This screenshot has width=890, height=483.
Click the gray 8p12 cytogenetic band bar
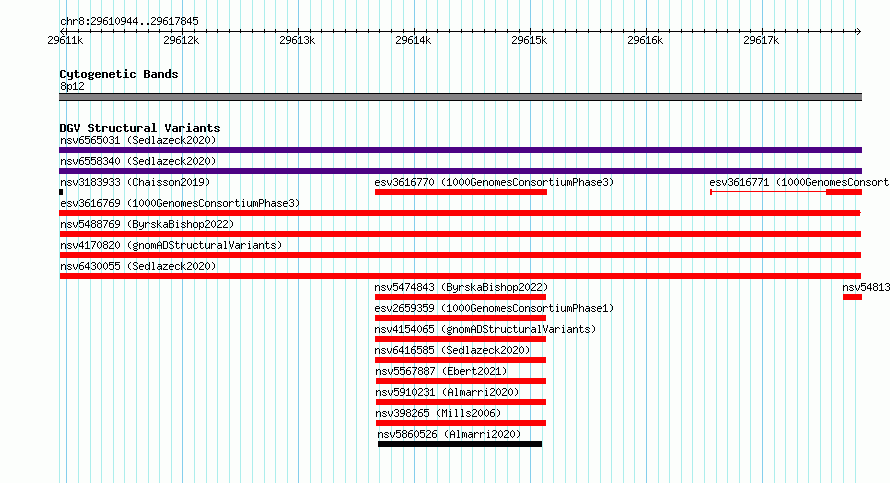(460, 97)
